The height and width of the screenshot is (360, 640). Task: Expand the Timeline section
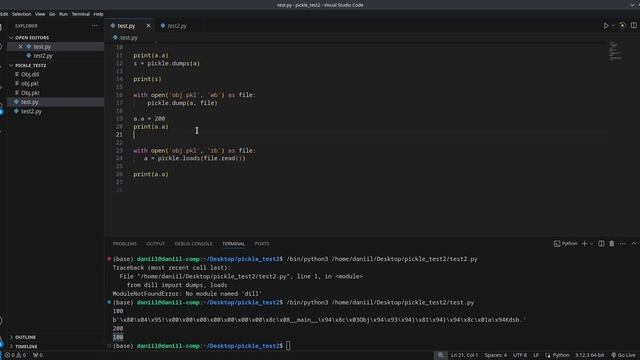point(26,347)
